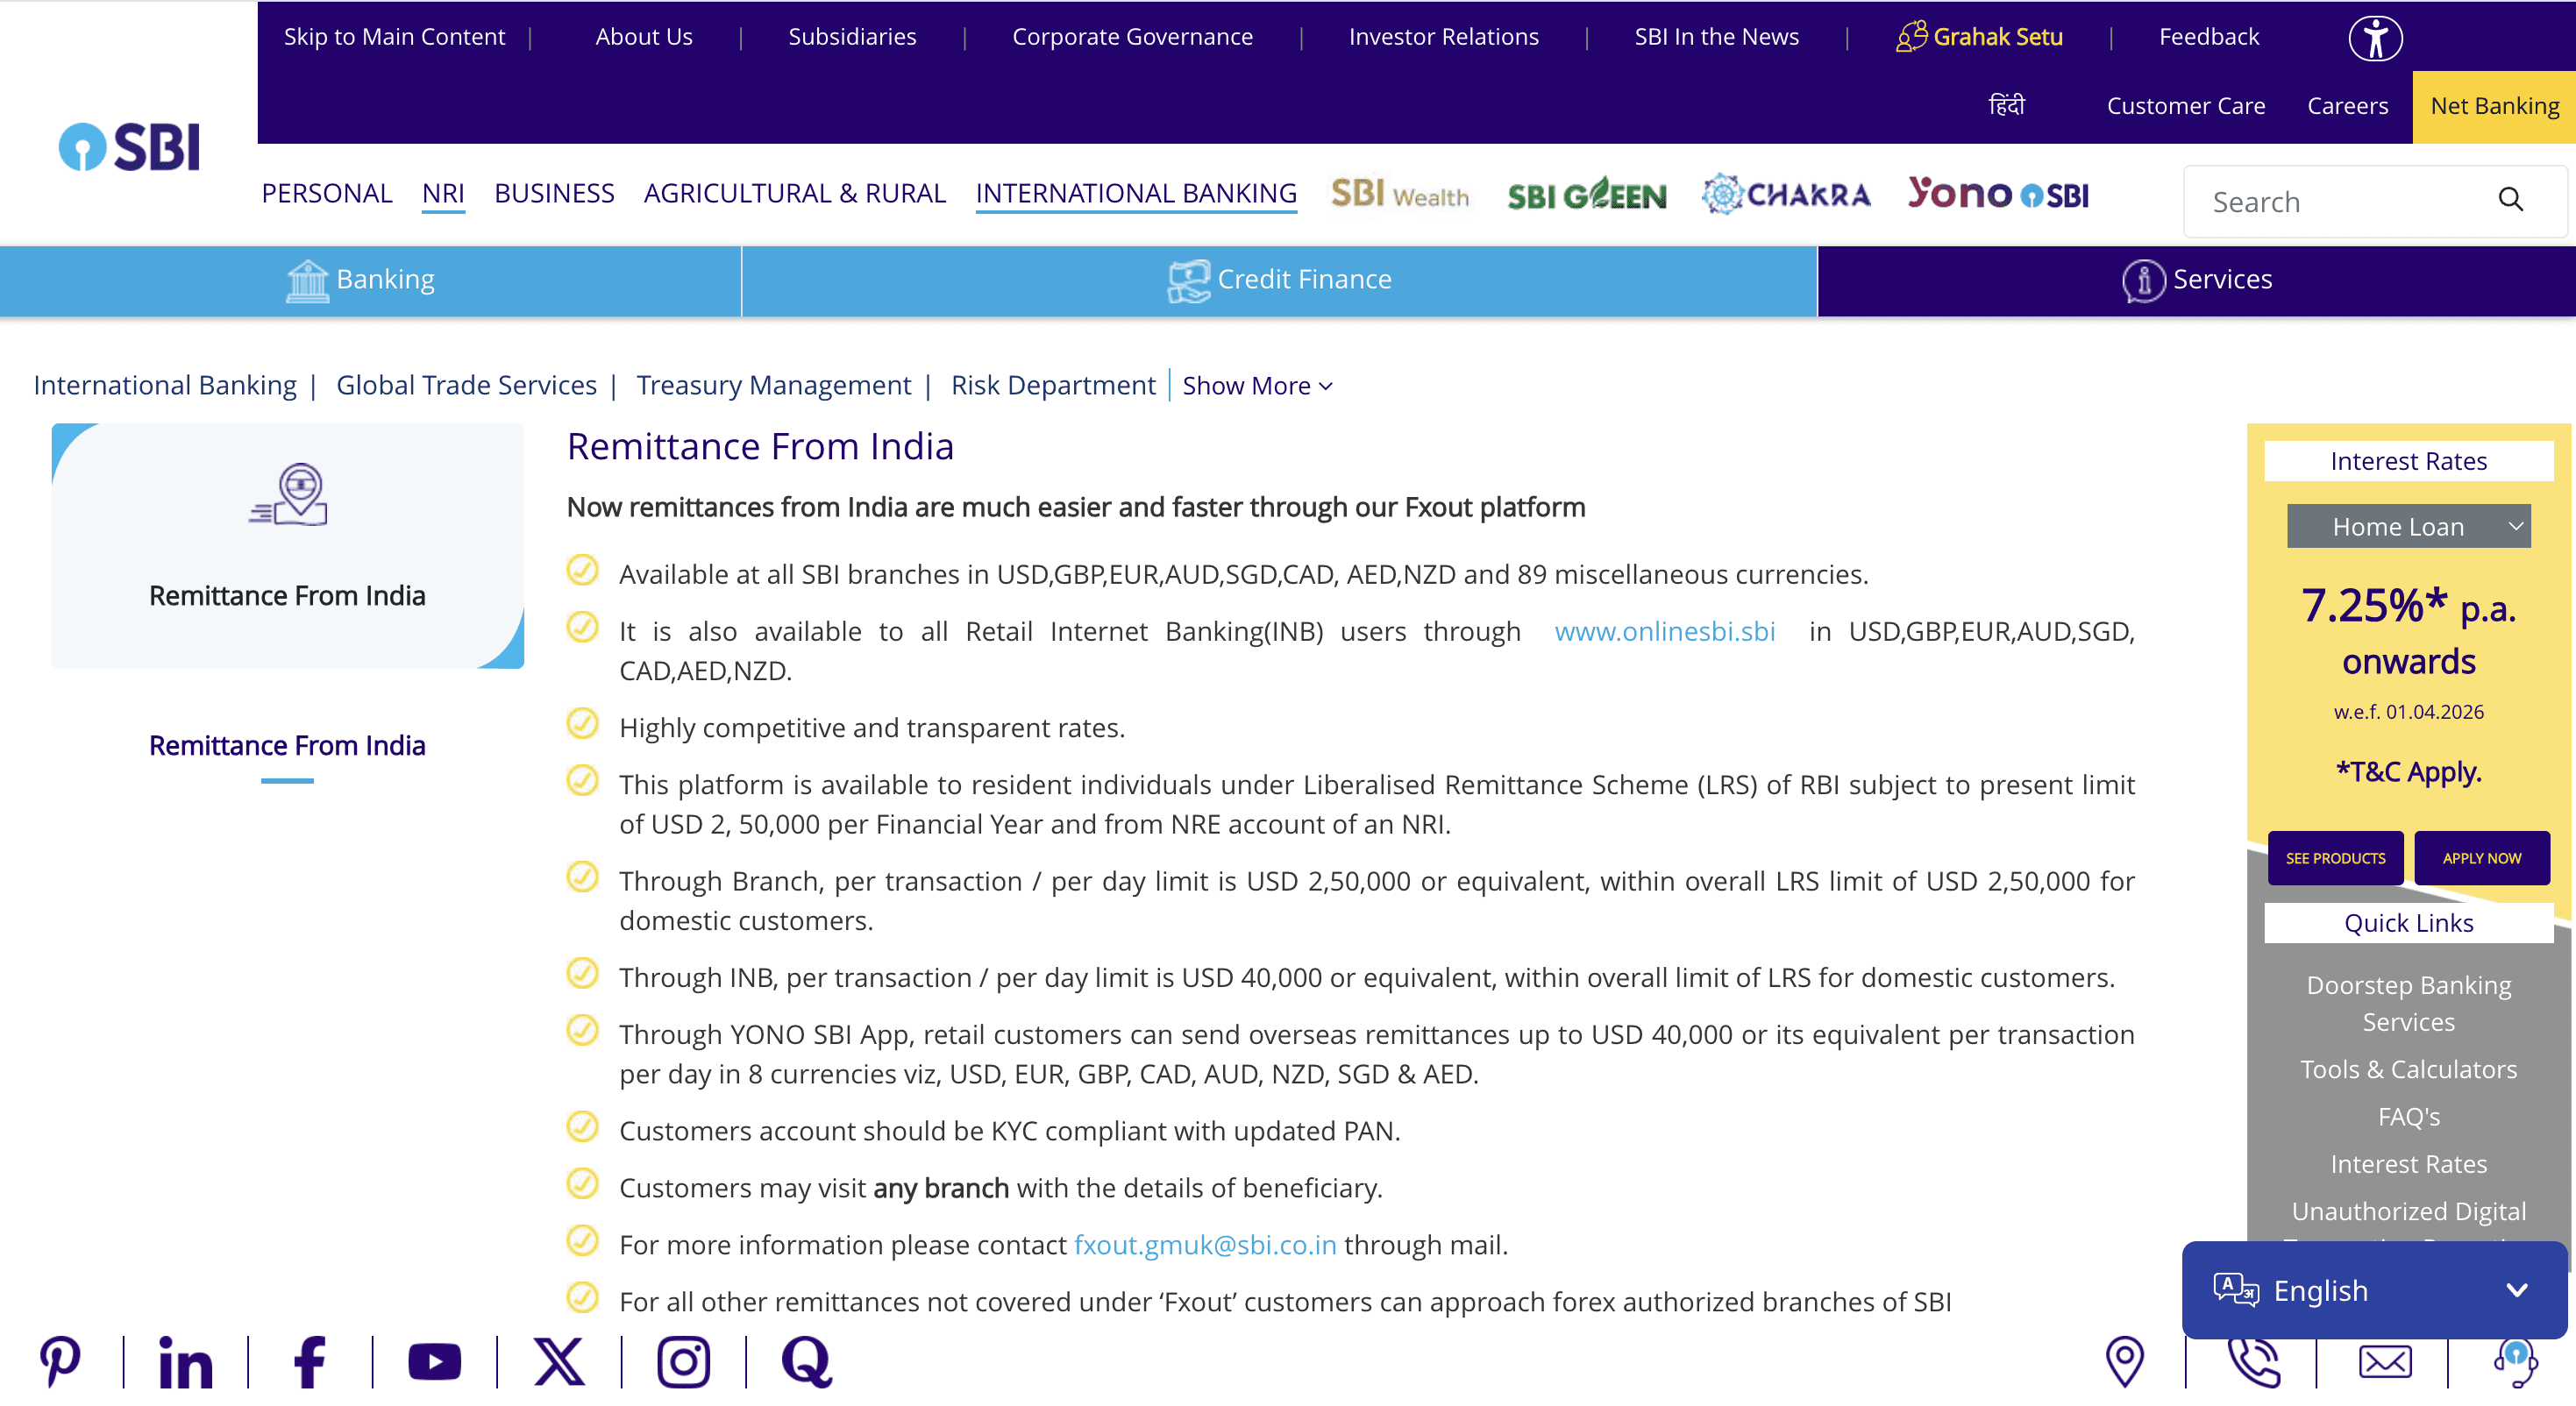Screen dimensions: 2576x1406
Task: Open Interest Rates quick link
Action: click(2408, 1163)
